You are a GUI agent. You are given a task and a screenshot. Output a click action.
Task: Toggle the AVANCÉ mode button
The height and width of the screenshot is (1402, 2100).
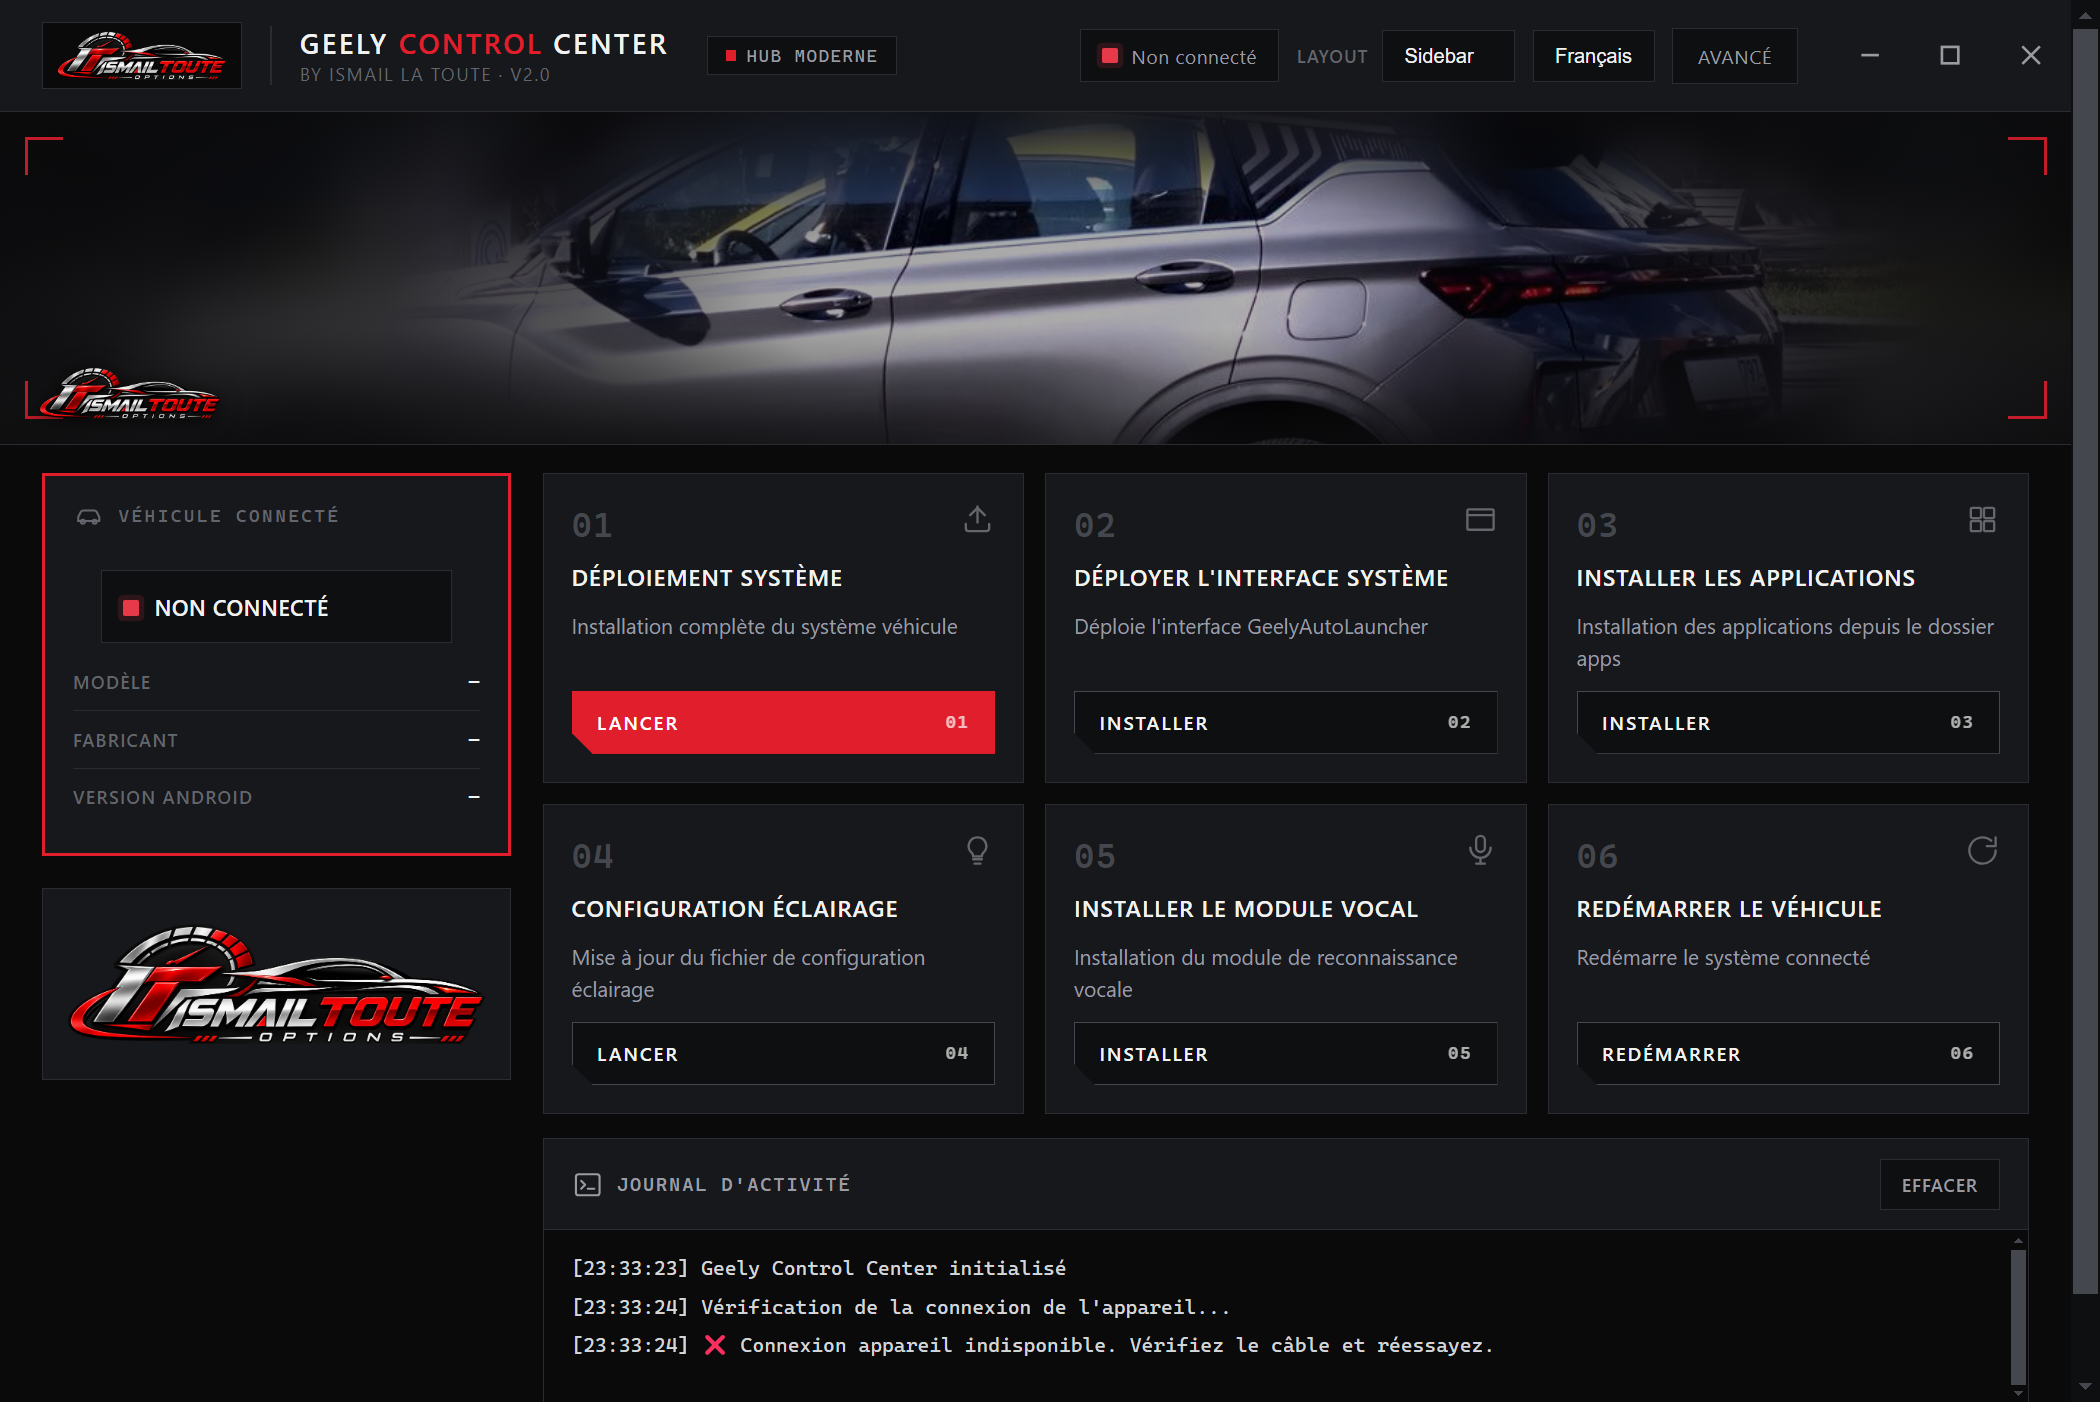(x=1734, y=56)
